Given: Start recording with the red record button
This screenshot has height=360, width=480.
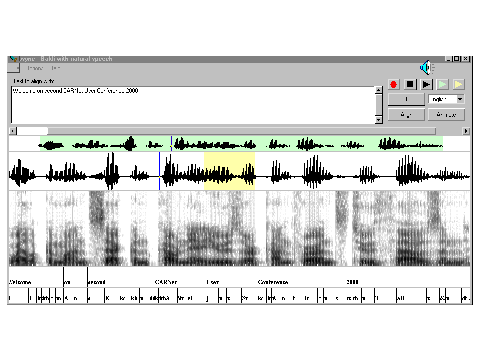Looking at the screenshot, I should click(393, 84).
